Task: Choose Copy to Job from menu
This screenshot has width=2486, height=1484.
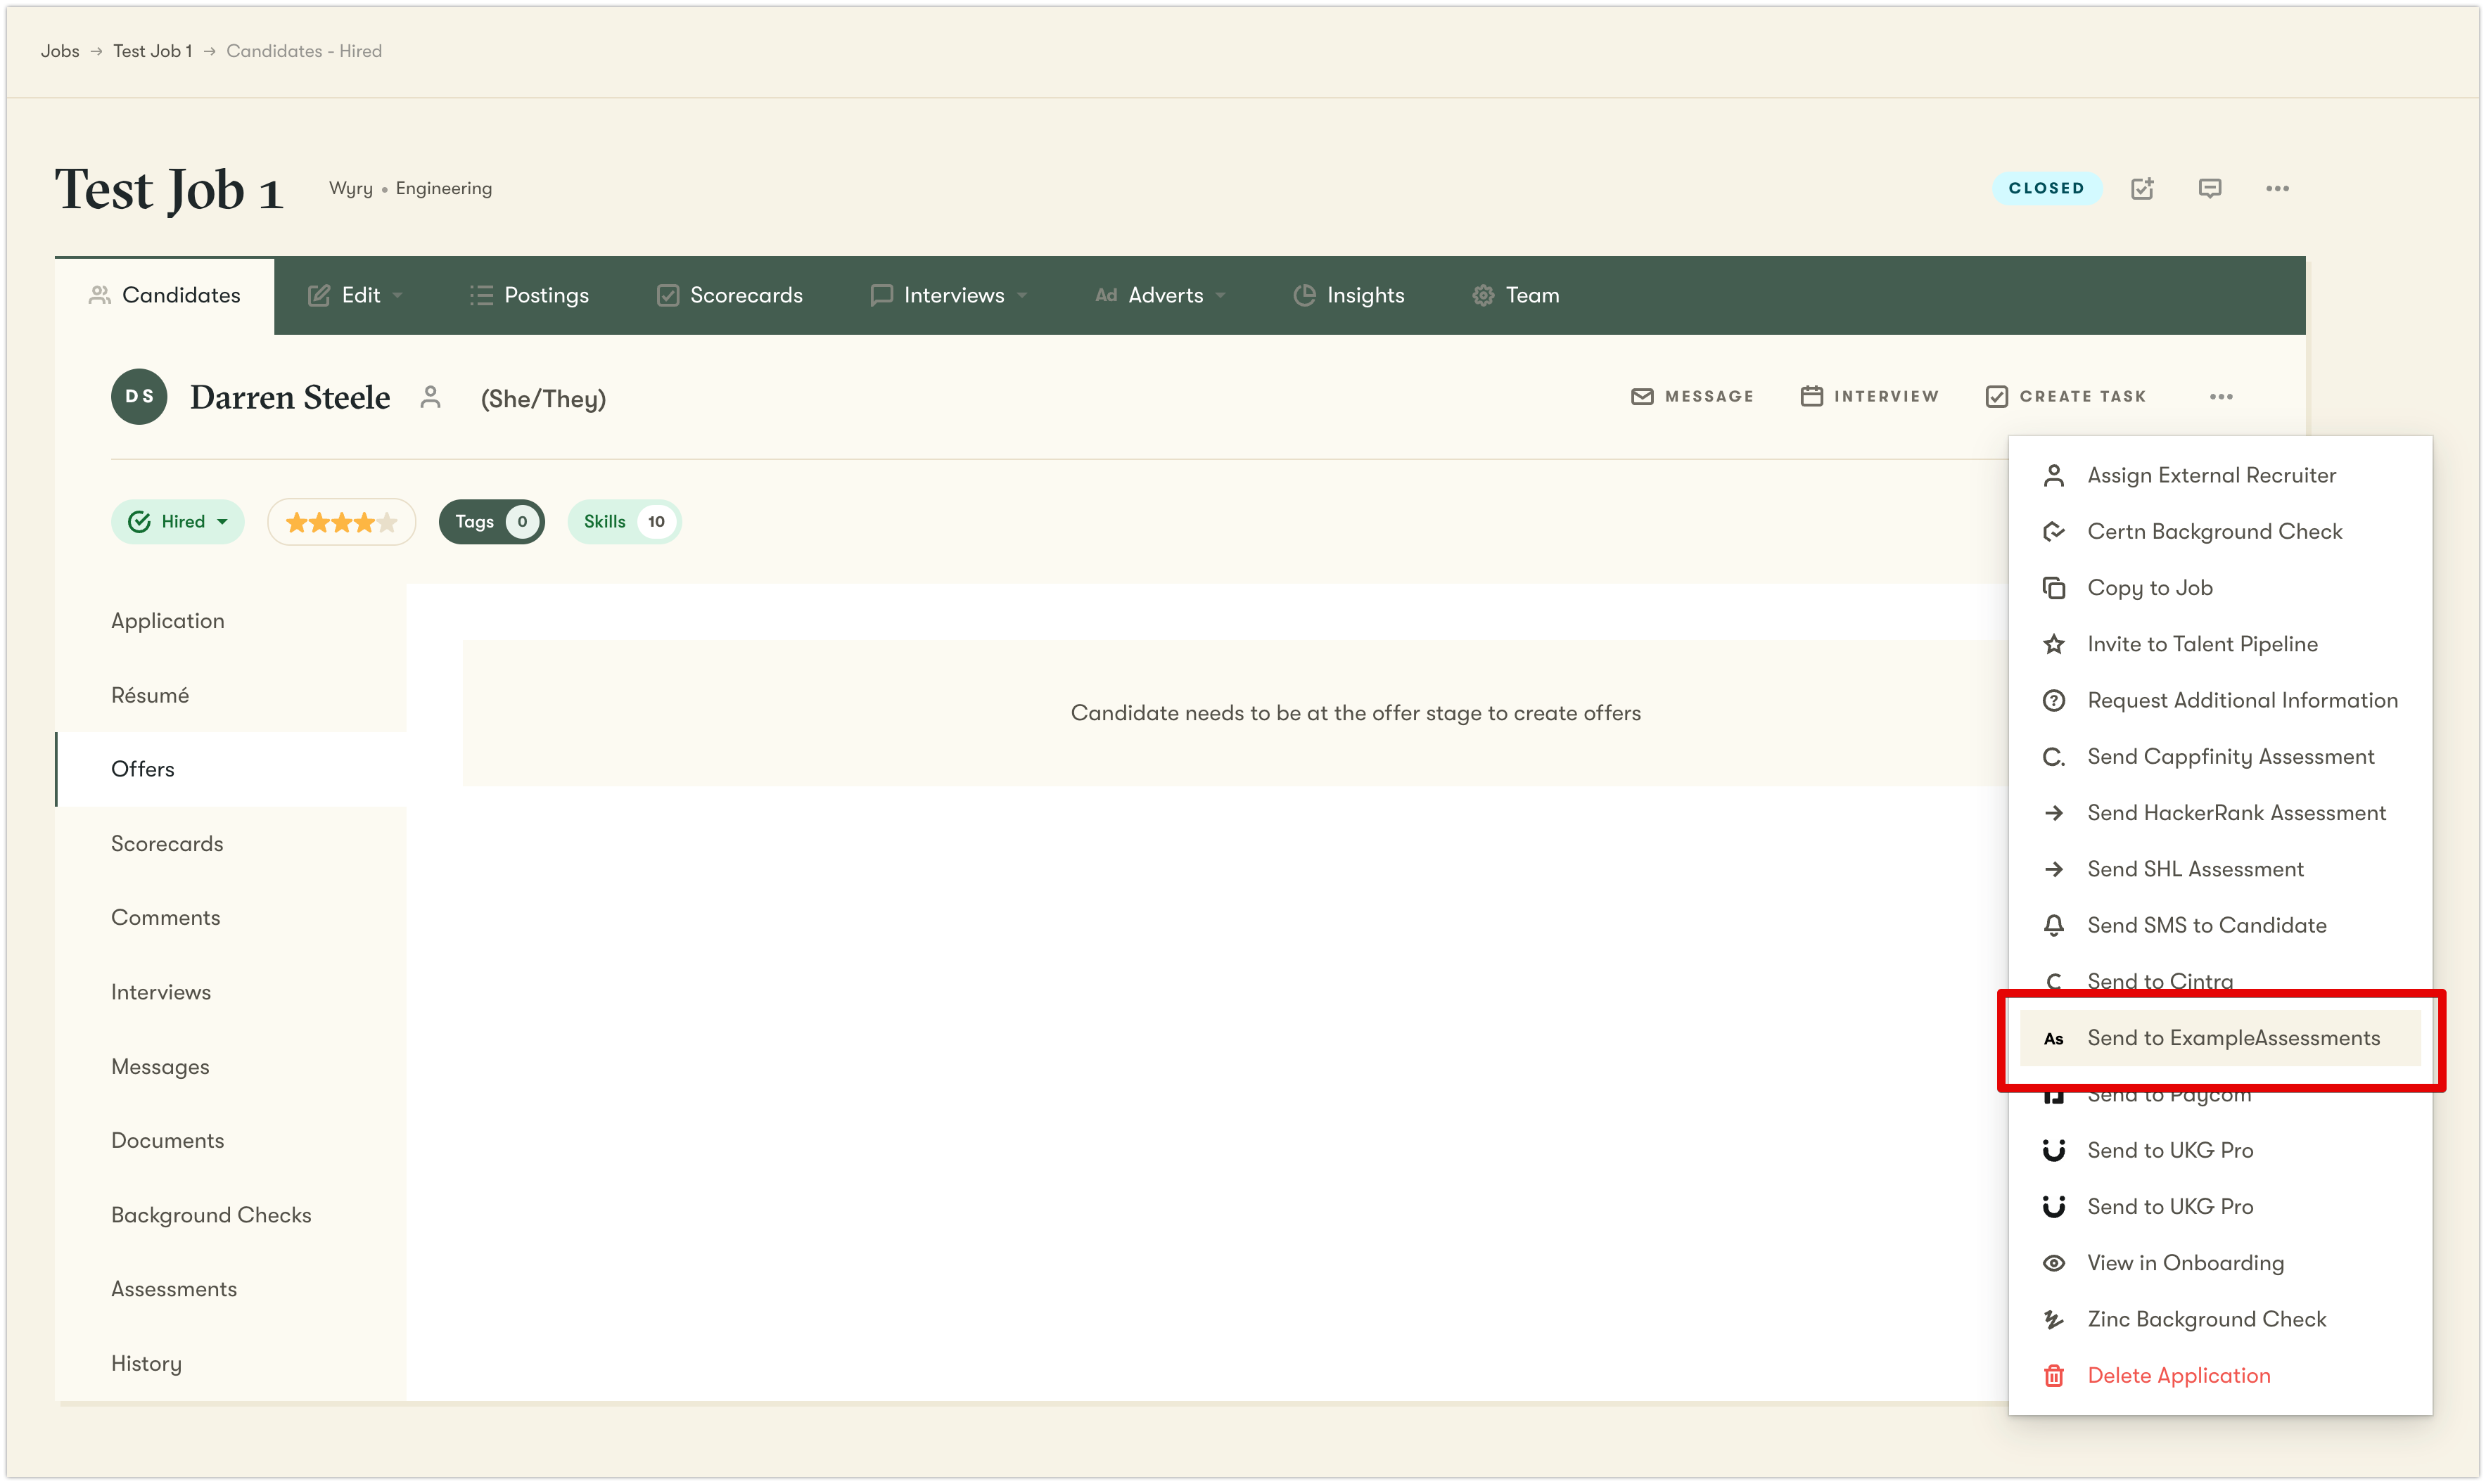Action: click(2149, 588)
